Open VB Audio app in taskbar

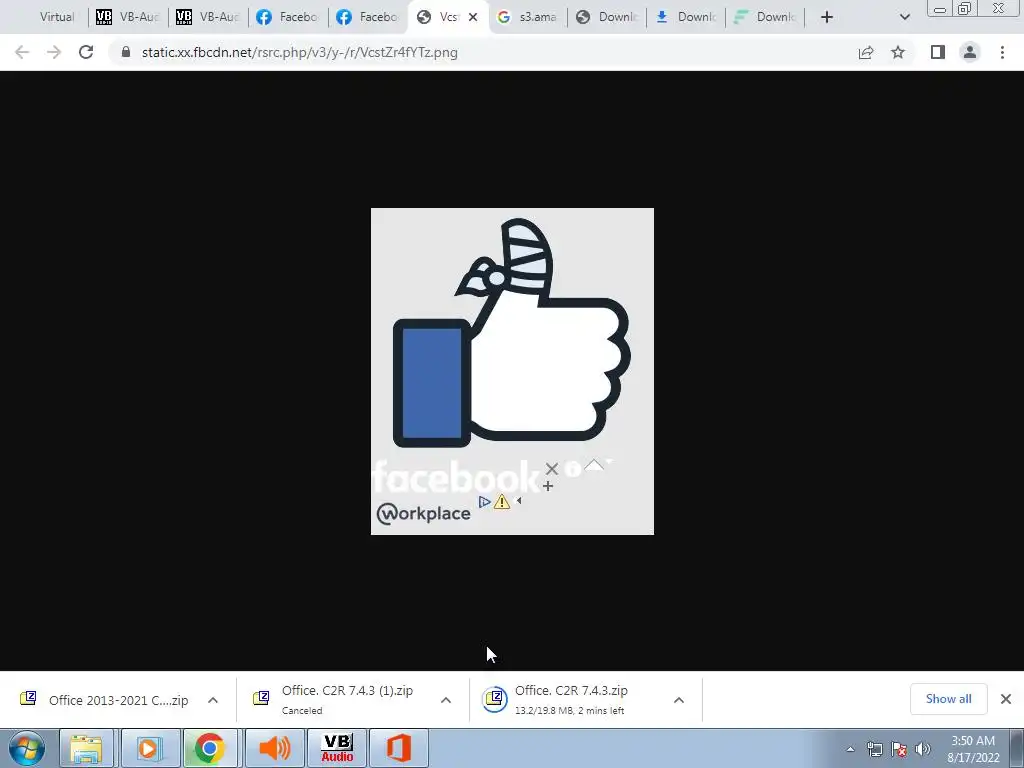(x=337, y=748)
